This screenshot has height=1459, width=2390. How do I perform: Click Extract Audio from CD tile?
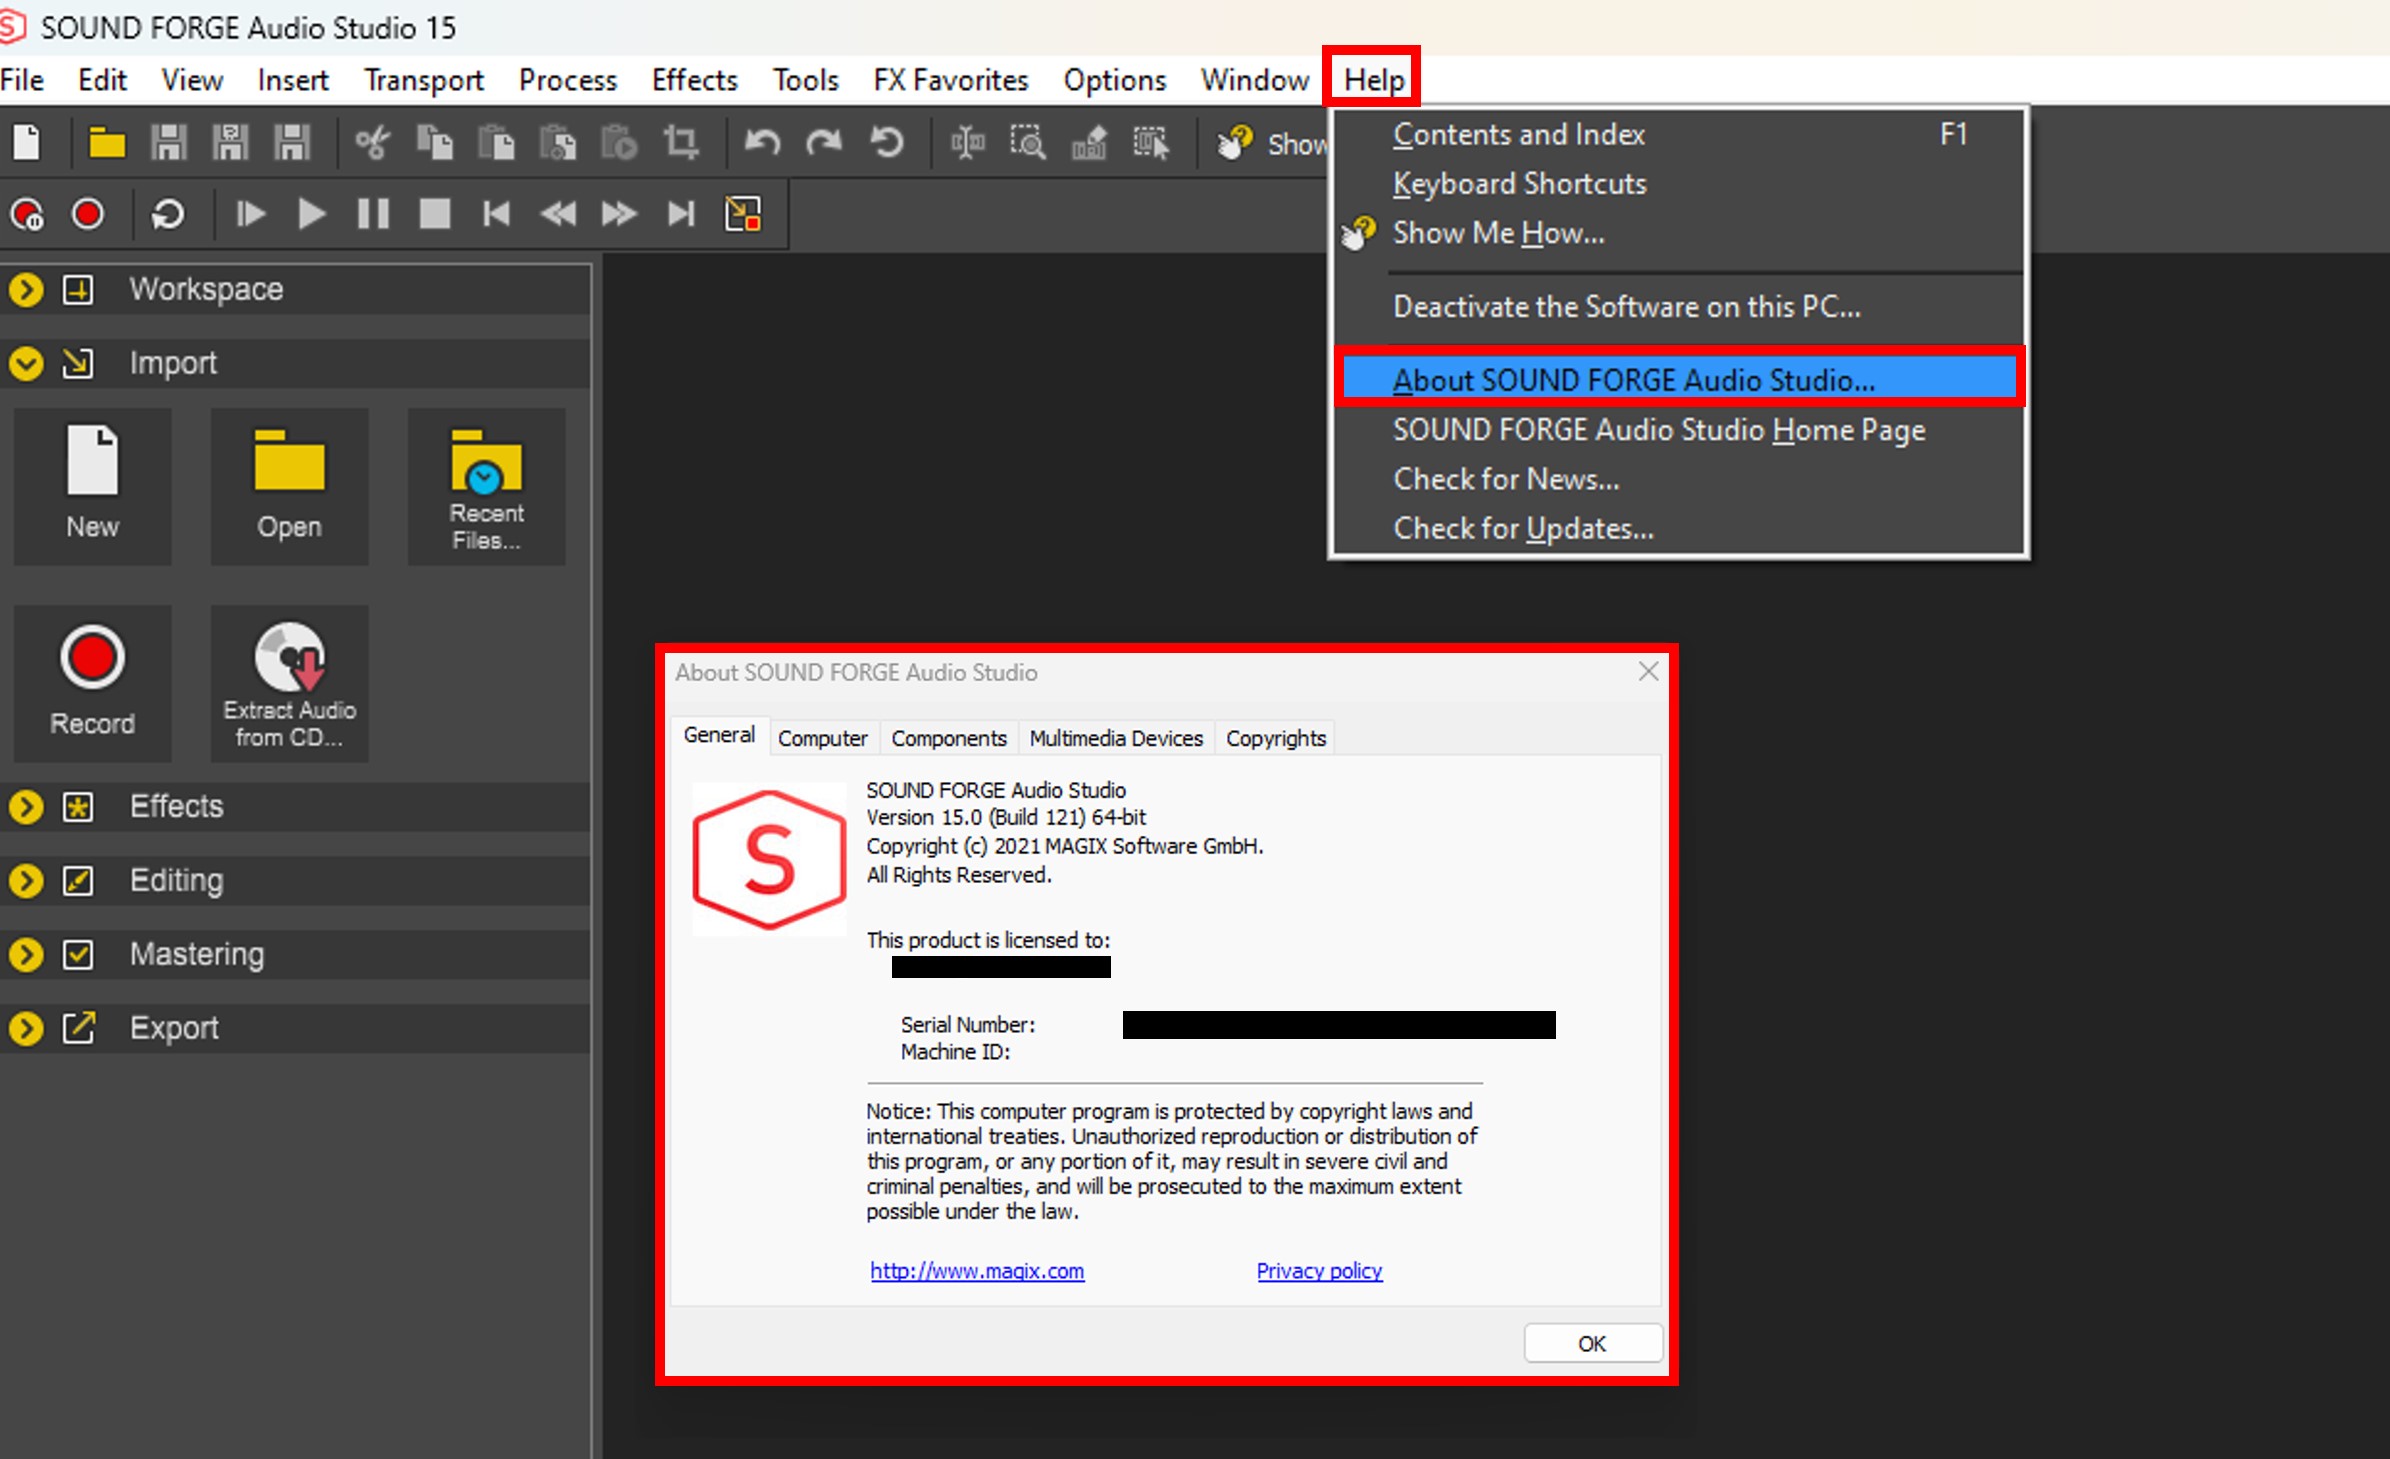289,684
